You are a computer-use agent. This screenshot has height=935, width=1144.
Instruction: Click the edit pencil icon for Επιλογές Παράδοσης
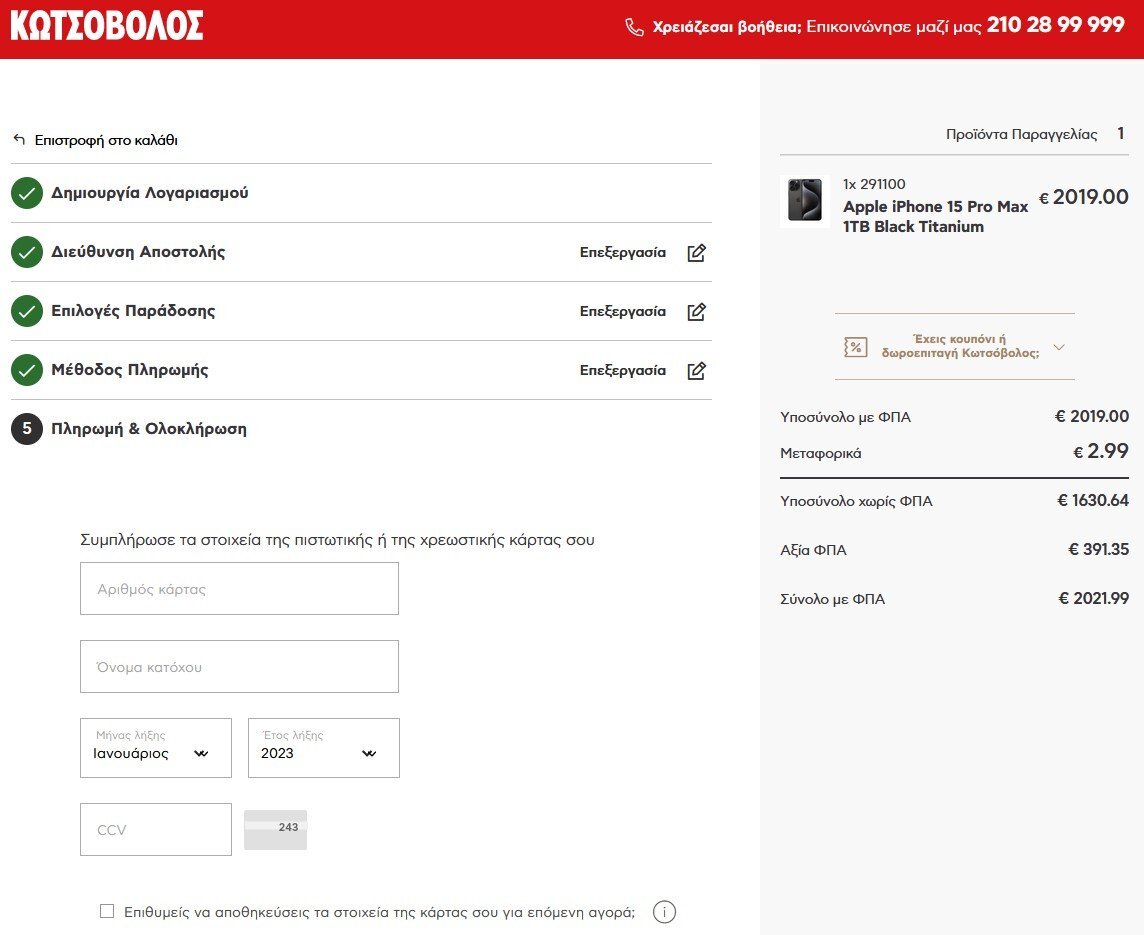(x=697, y=311)
